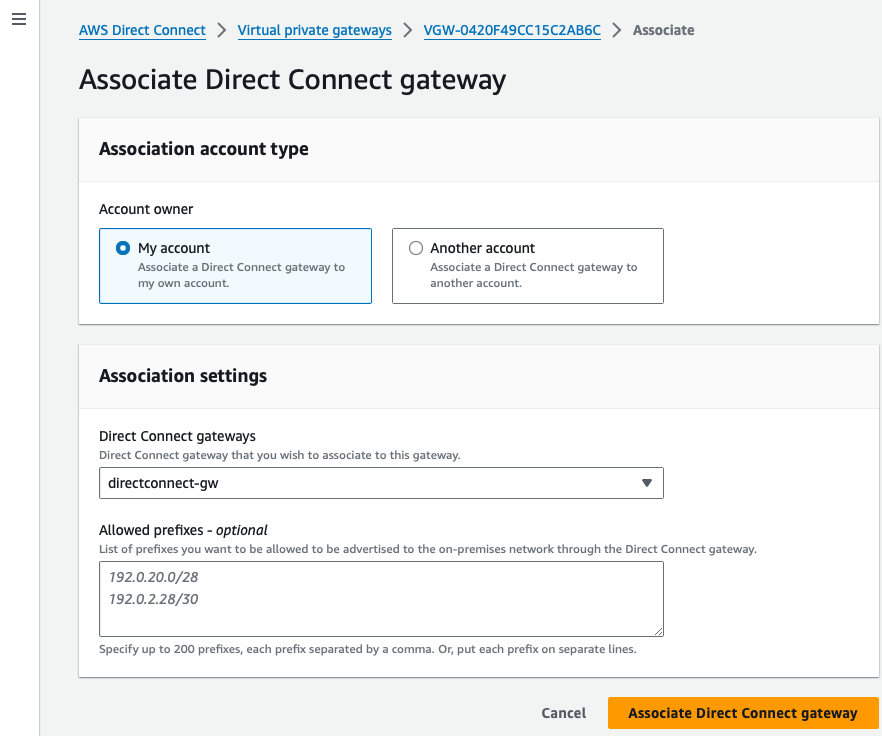This screenshot has width=882, height=736.
Task: Click Associate Direct Connect gateway button
Action: click(x=743, y=713)
